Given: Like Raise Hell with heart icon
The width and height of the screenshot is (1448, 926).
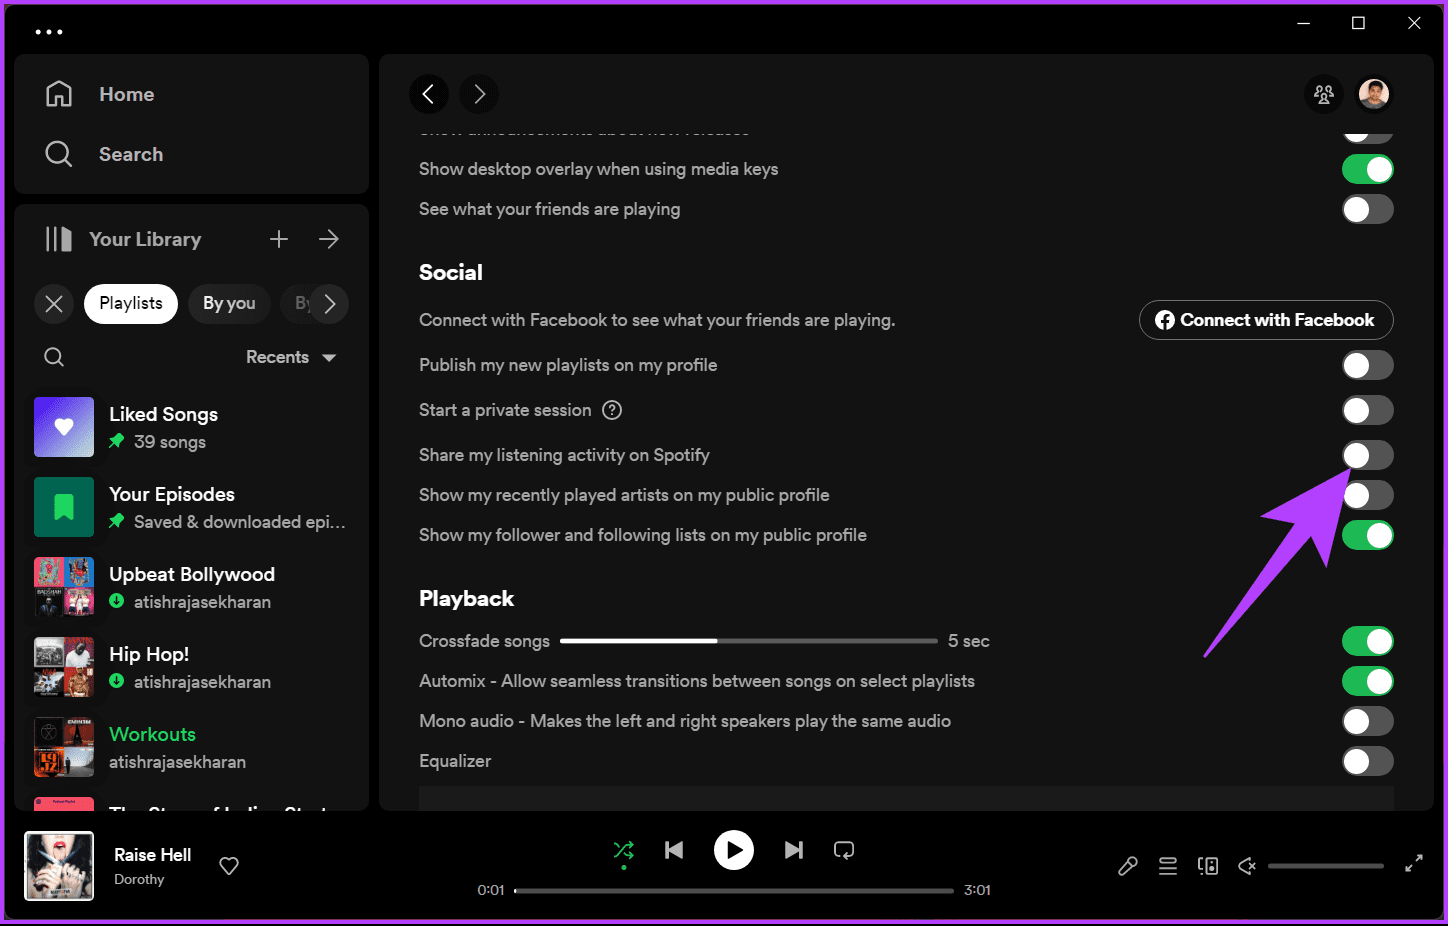Looking at the screenshot, I should [229, 866].
